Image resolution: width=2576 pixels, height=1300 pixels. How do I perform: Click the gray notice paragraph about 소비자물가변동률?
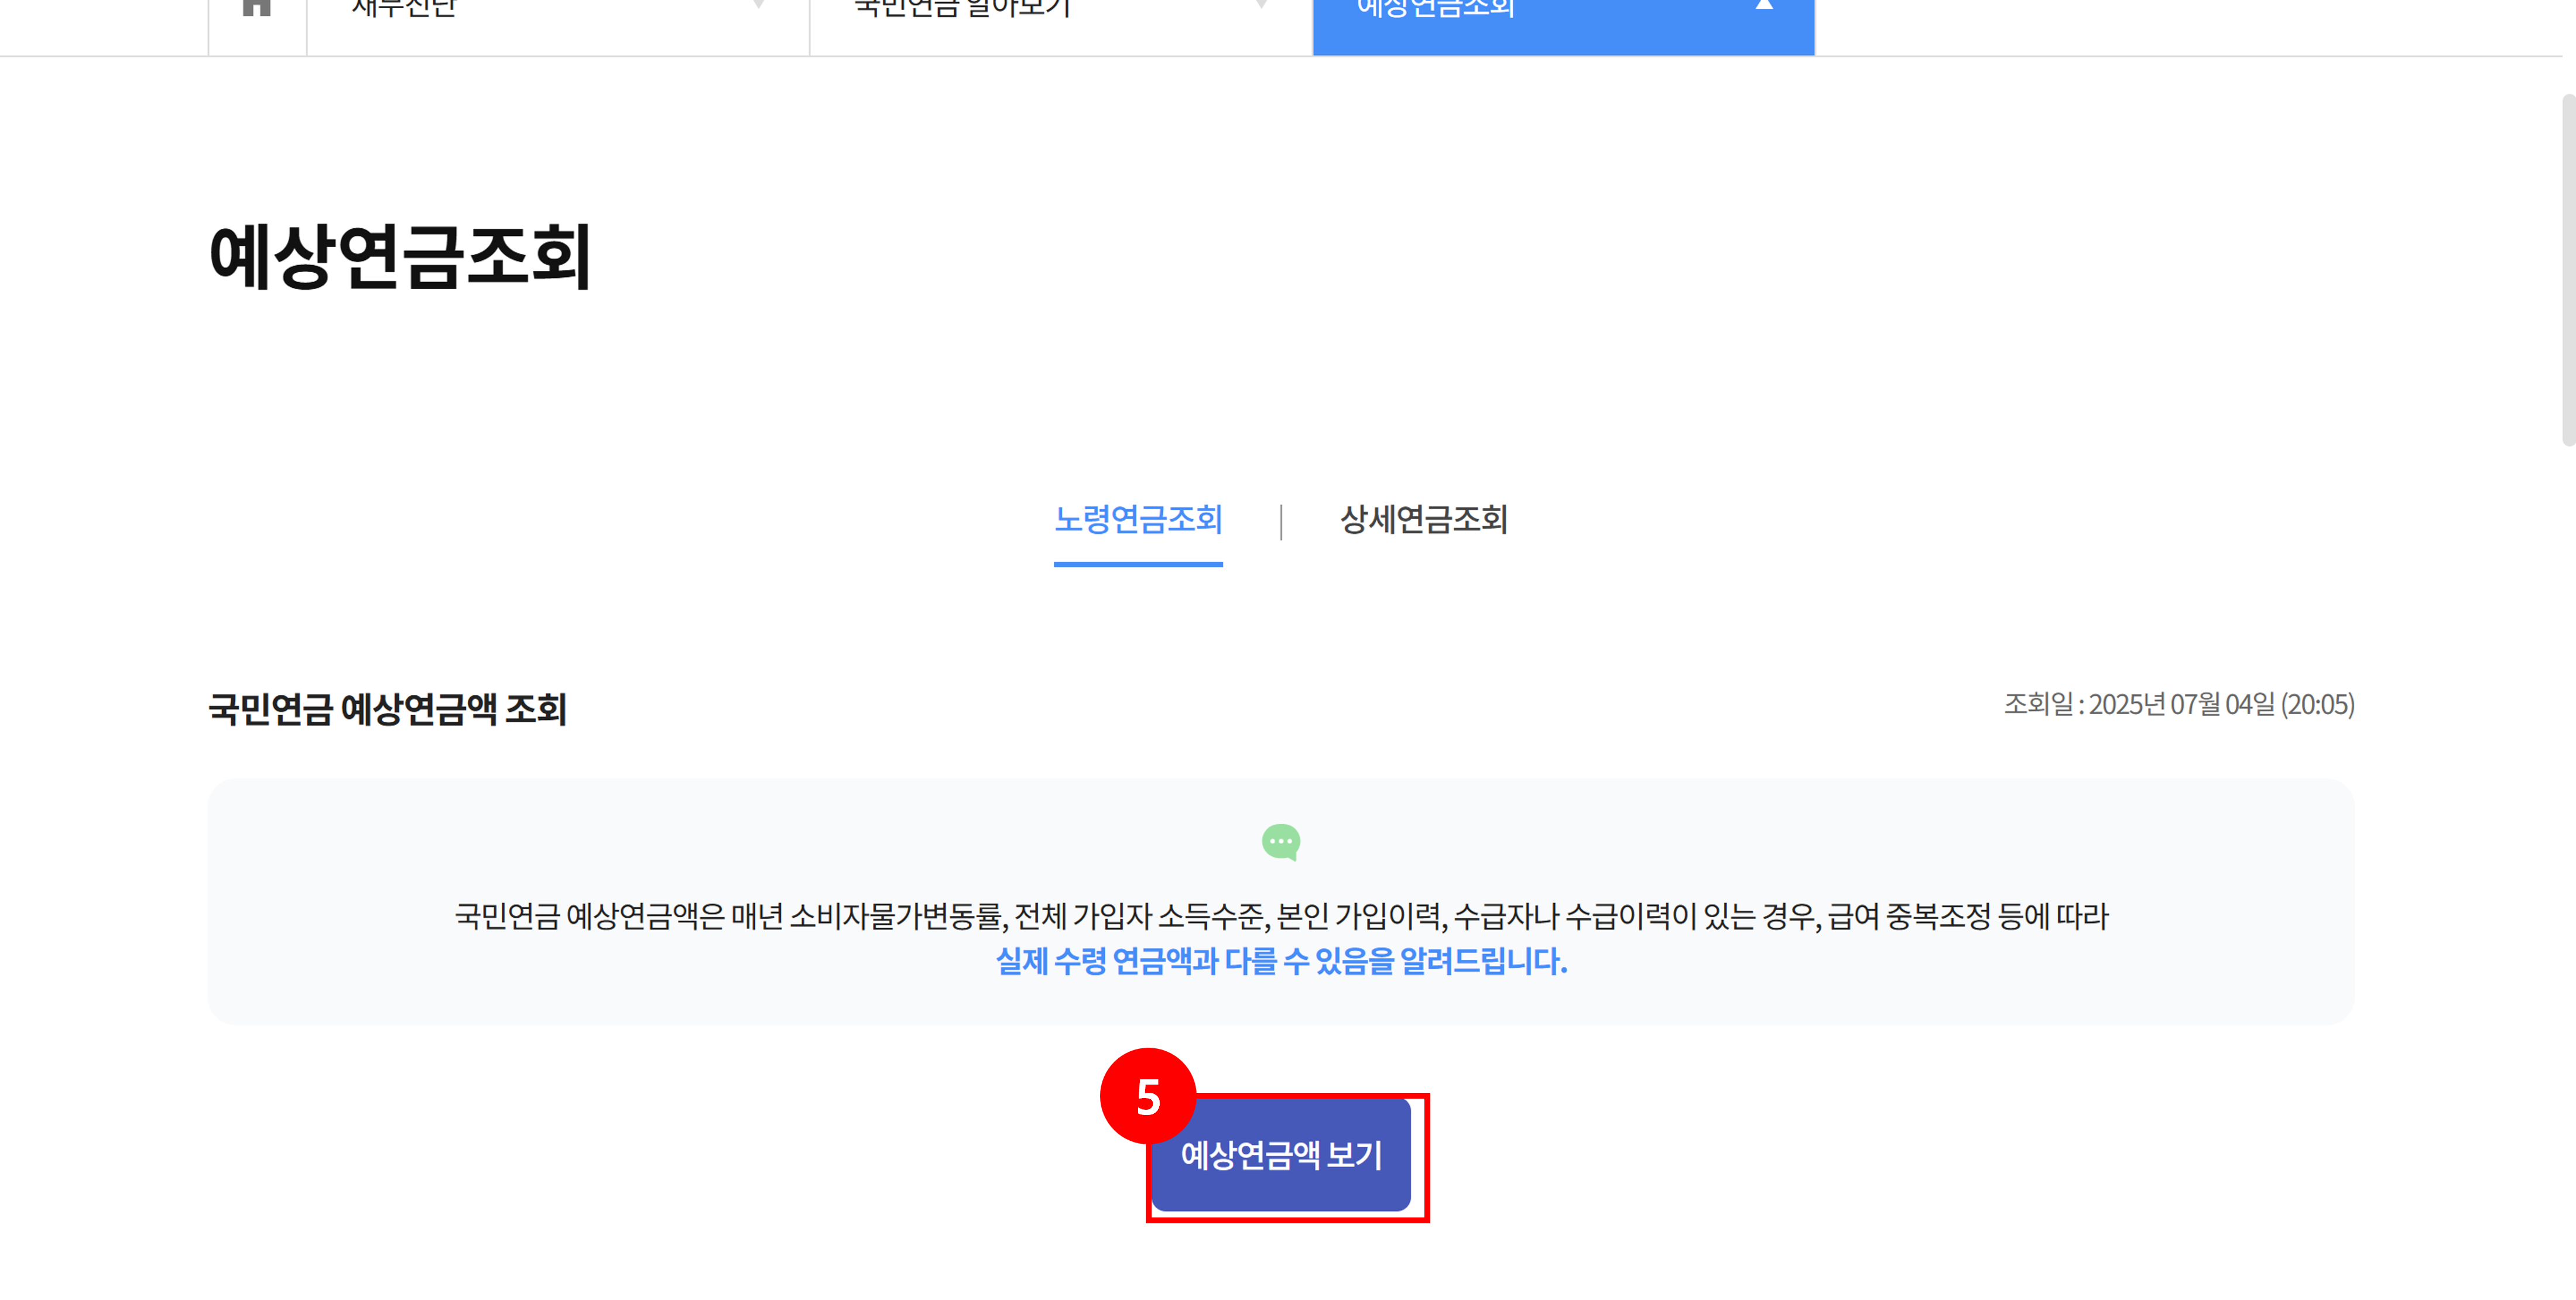[x=1281, y=916]
